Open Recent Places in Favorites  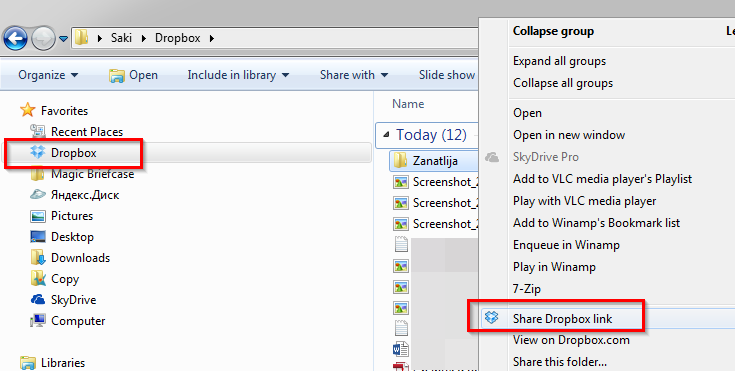point(87,132)
